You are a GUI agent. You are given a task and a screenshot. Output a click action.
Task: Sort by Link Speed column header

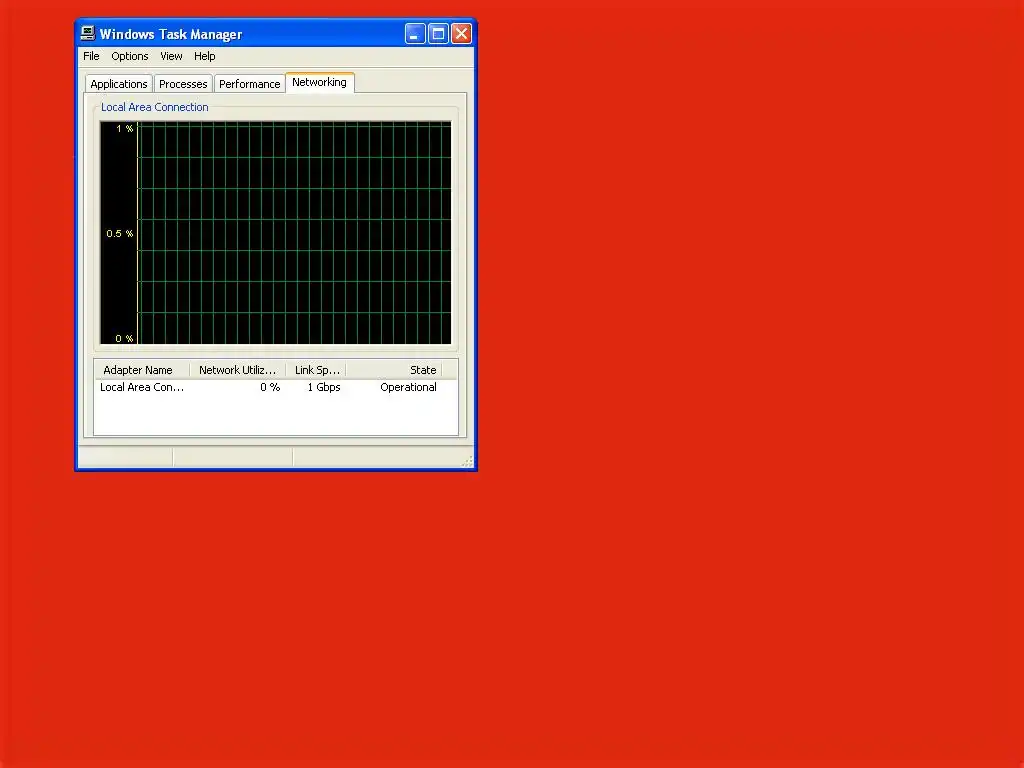(316, 370)
